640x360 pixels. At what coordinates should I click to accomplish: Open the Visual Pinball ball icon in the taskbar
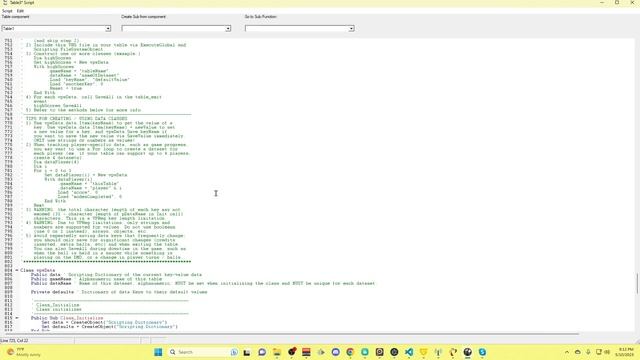468,352
